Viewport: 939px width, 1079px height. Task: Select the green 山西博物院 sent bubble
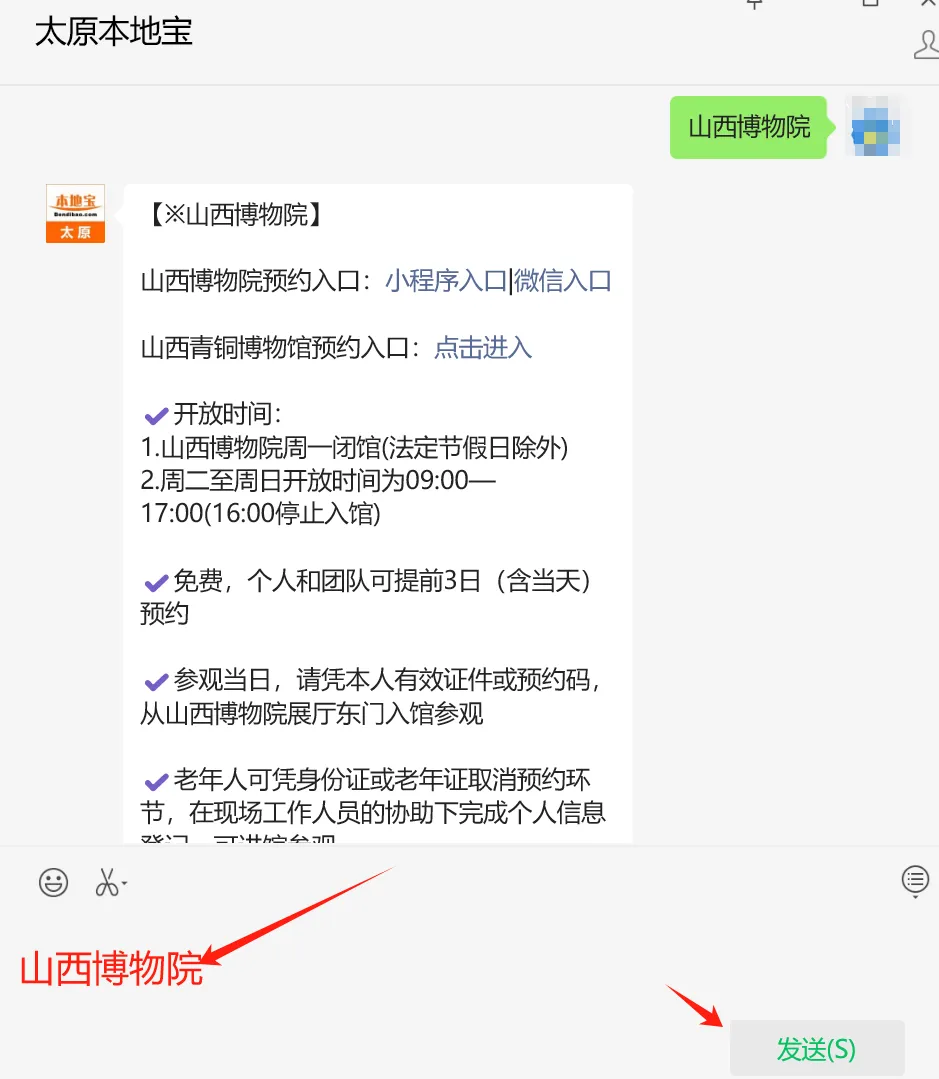tap(749, 127)
